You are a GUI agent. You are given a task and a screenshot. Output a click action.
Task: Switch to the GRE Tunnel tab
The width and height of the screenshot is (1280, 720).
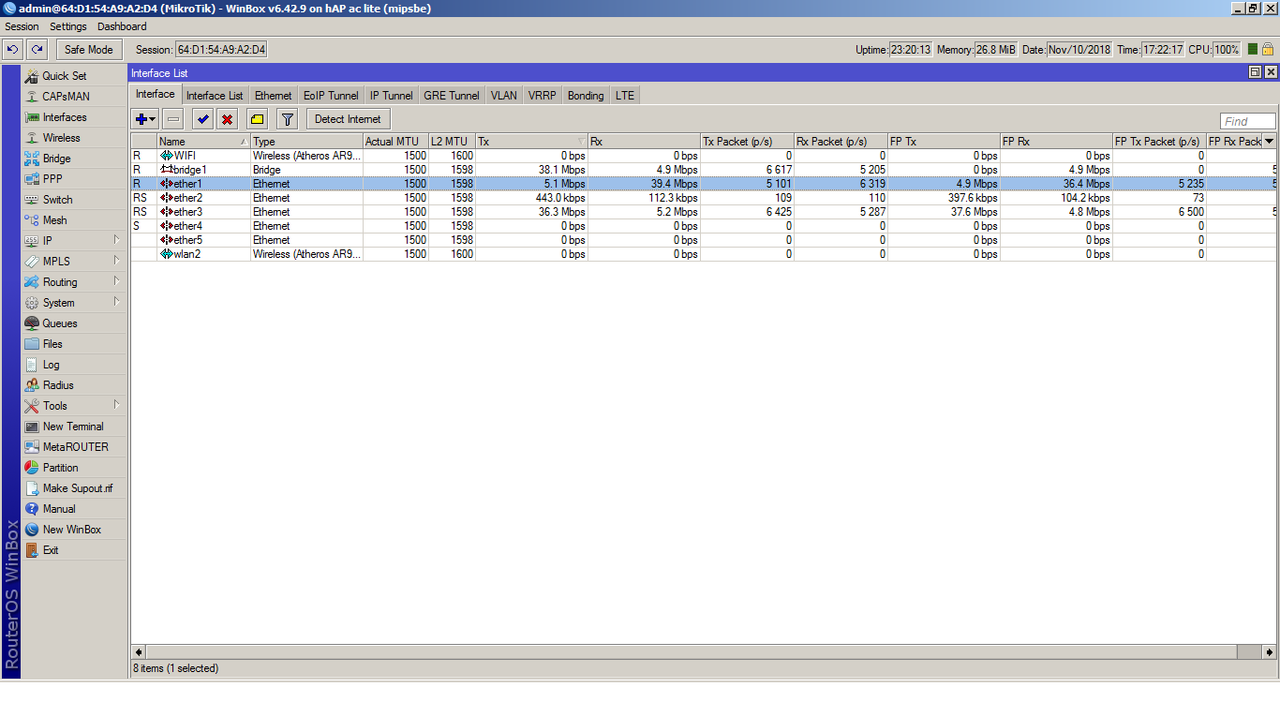pos(451,95)
